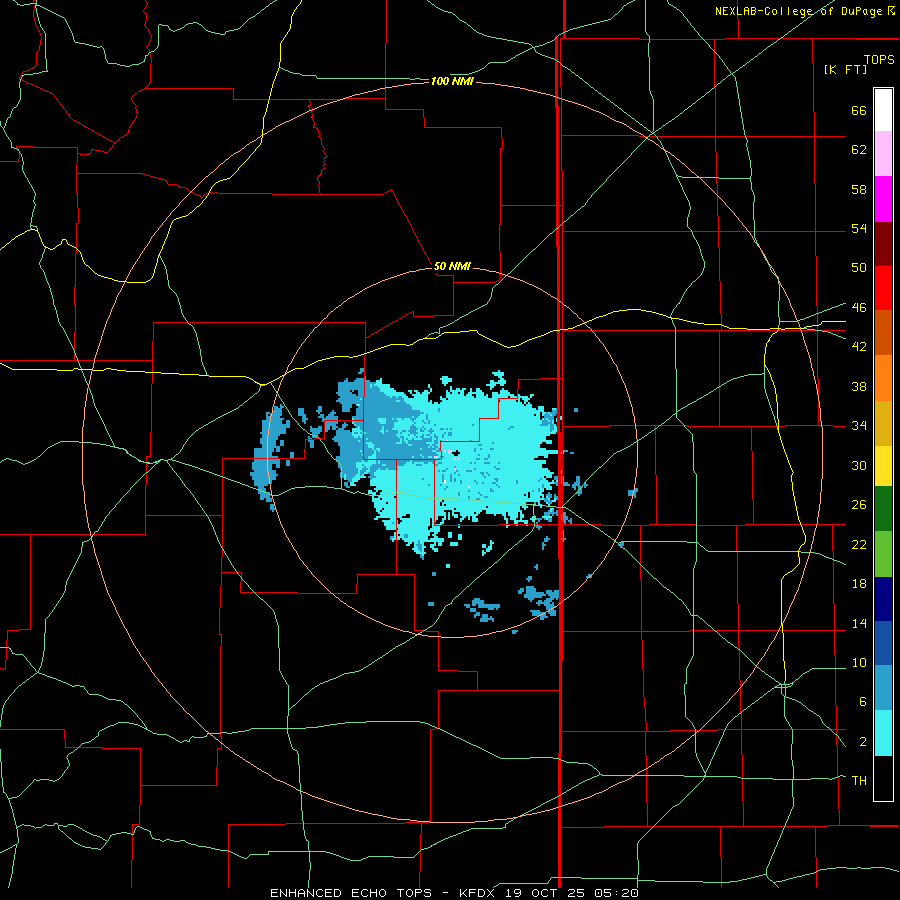The height and width of the screenshot is (900, 900).
Task: Click the dark green legend swatch
Action: tap(883, 508)
